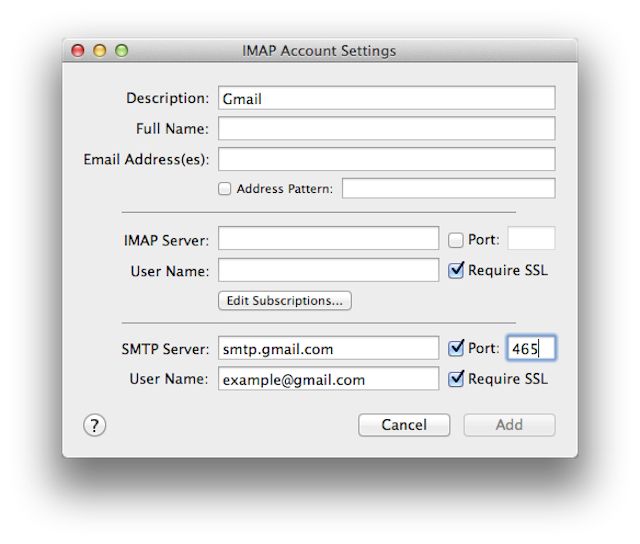This screenshot has height=544, width=640.
Task: Click the Description label
Action: 167,98
